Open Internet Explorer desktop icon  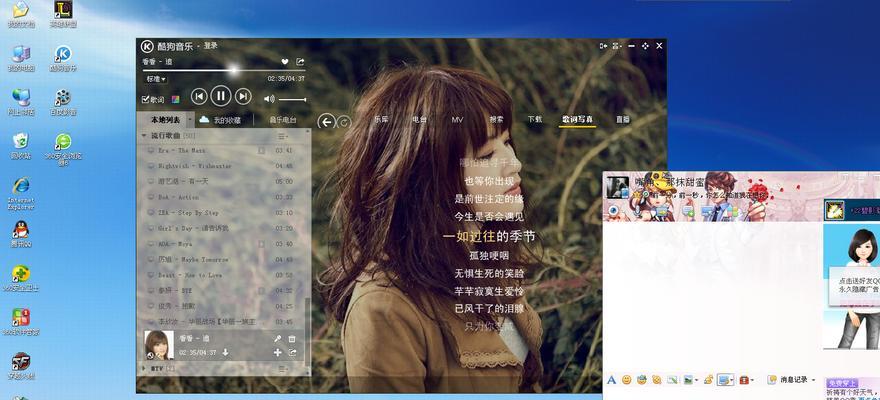coord(21,193)
